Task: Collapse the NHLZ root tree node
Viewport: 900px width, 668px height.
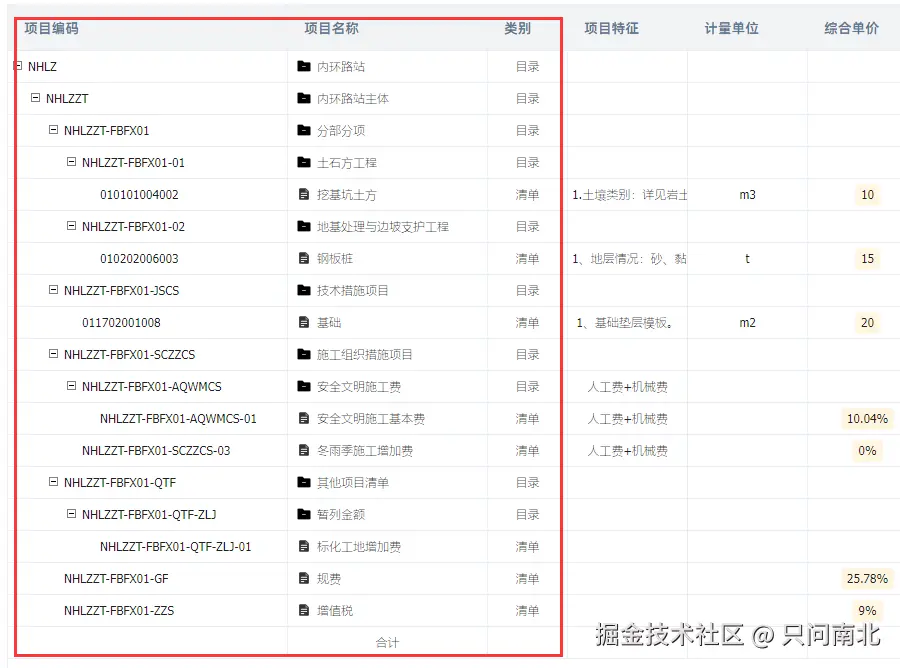Action: (16, 66)
